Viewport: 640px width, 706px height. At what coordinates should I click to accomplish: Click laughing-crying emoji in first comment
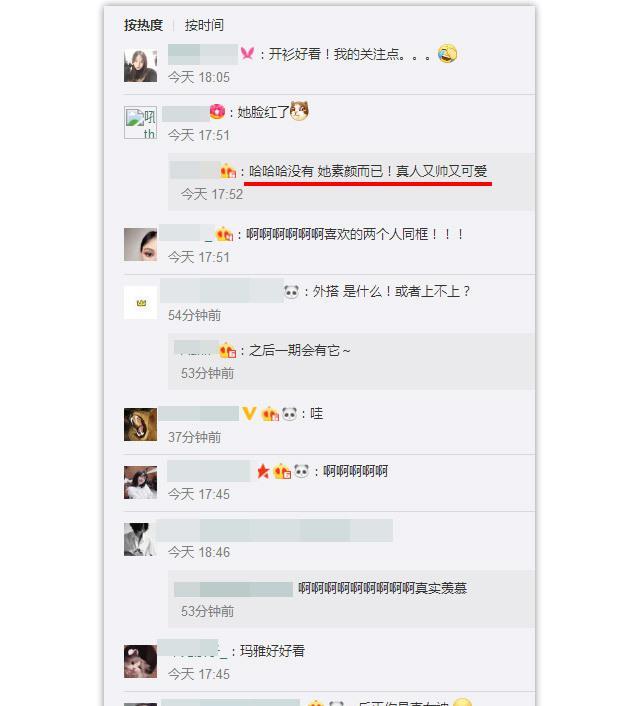pos(447,54)
